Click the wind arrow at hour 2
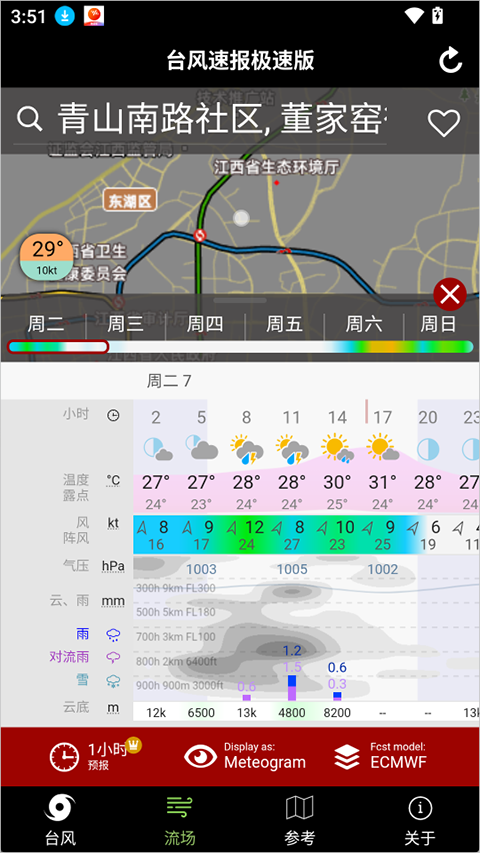The image size is (480, 853). click(142, 527)
